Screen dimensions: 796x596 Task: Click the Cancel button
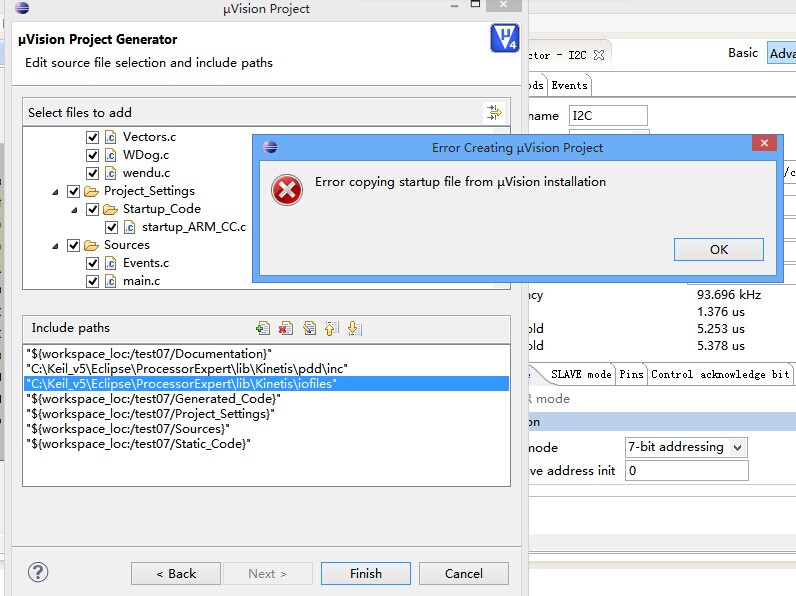(x=463, y=574)
